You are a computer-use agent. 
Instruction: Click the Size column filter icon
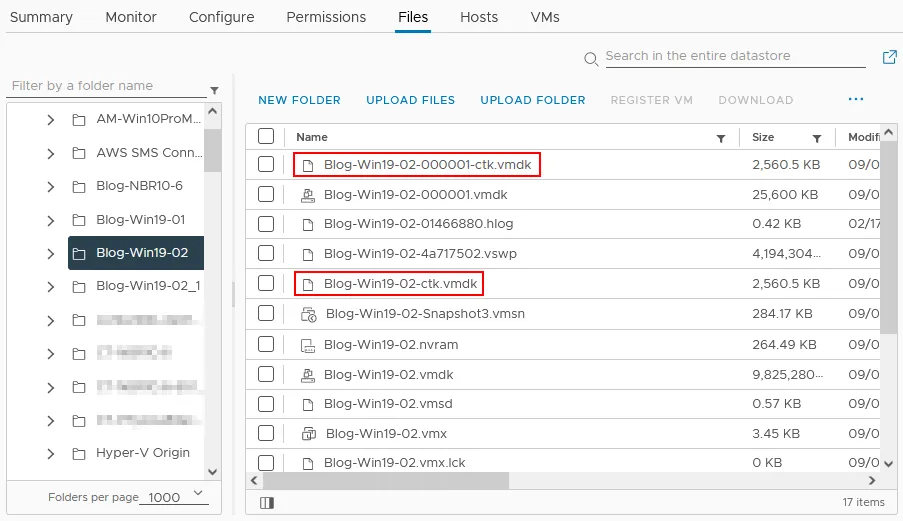(x=817, y=138)
